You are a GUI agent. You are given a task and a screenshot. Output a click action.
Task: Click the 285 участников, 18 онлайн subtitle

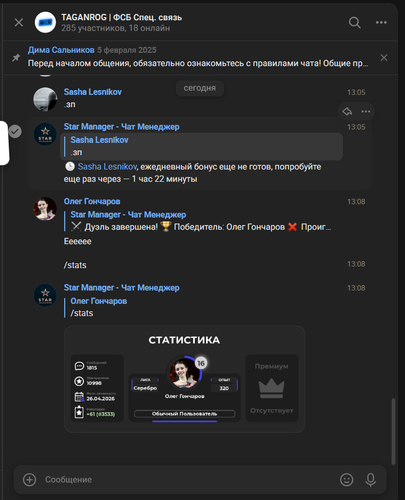116,28
